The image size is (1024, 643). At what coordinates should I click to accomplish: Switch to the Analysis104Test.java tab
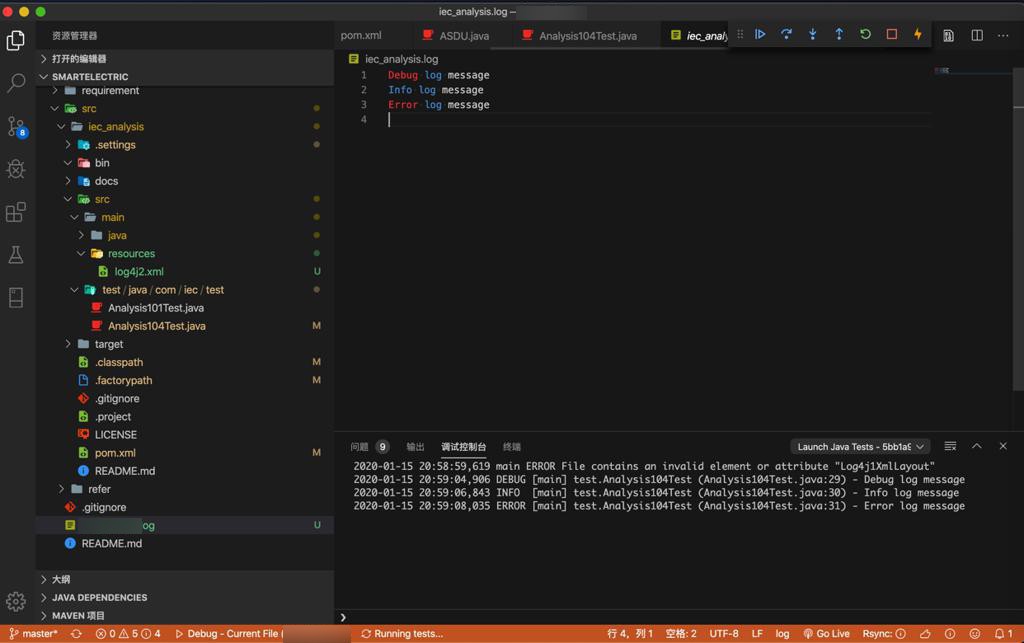pyautogui.click(x=587, y=36)
